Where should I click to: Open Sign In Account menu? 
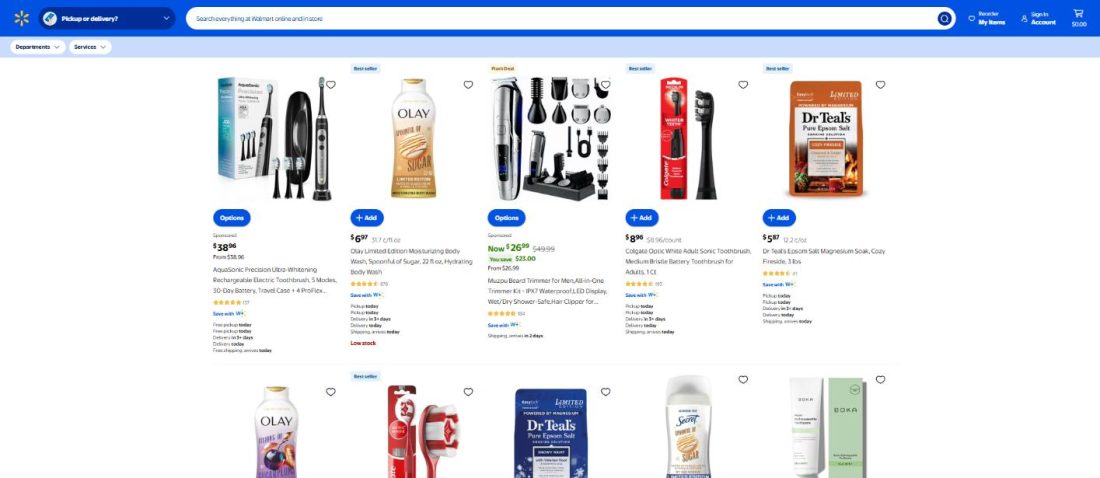pos(1038,18)
